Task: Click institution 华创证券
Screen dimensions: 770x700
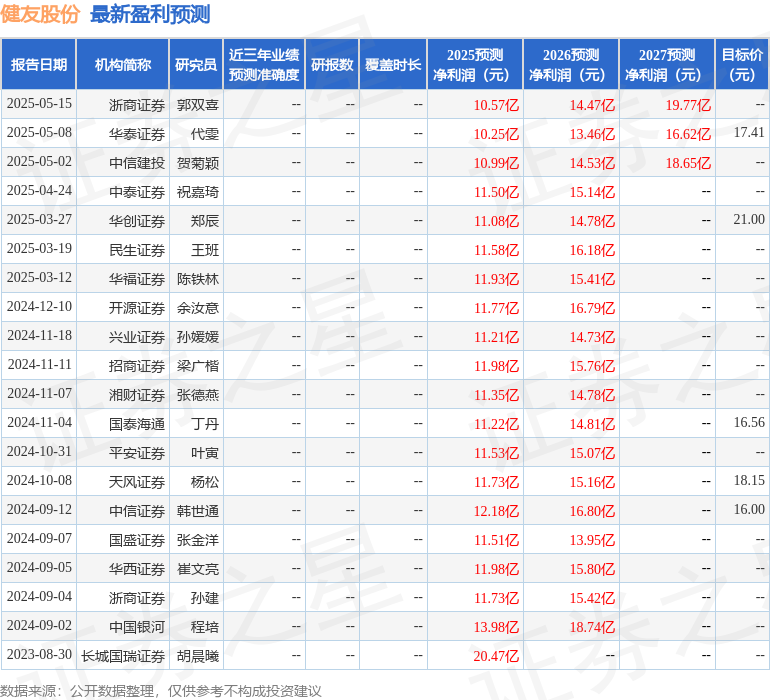Action: (137, 221)
